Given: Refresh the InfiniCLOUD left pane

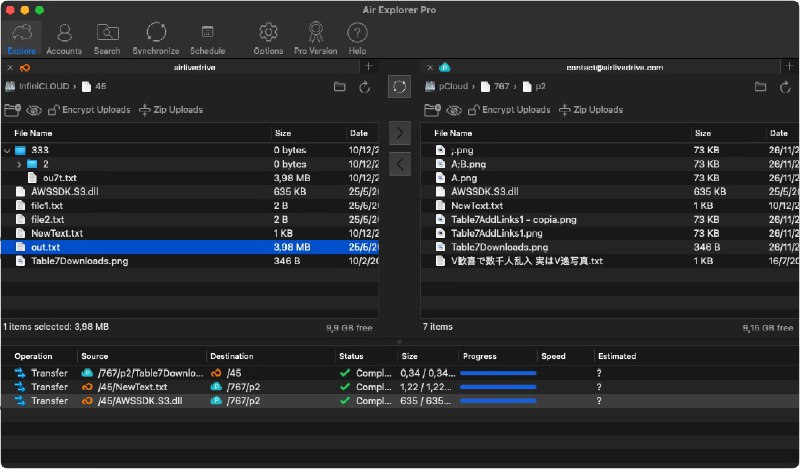Looking at the screenshot, I should pos(364,87).
